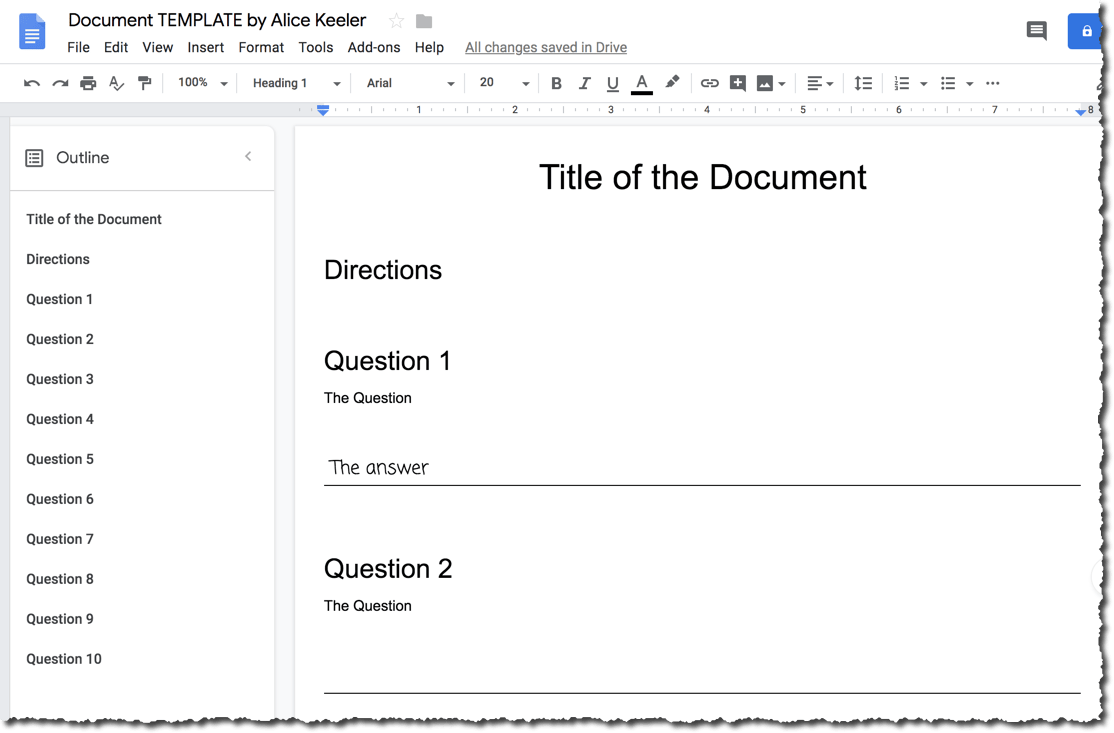Open the Format menu
Image resolution: width=1114 pixels, height=733 pixels.
point(261,47)
